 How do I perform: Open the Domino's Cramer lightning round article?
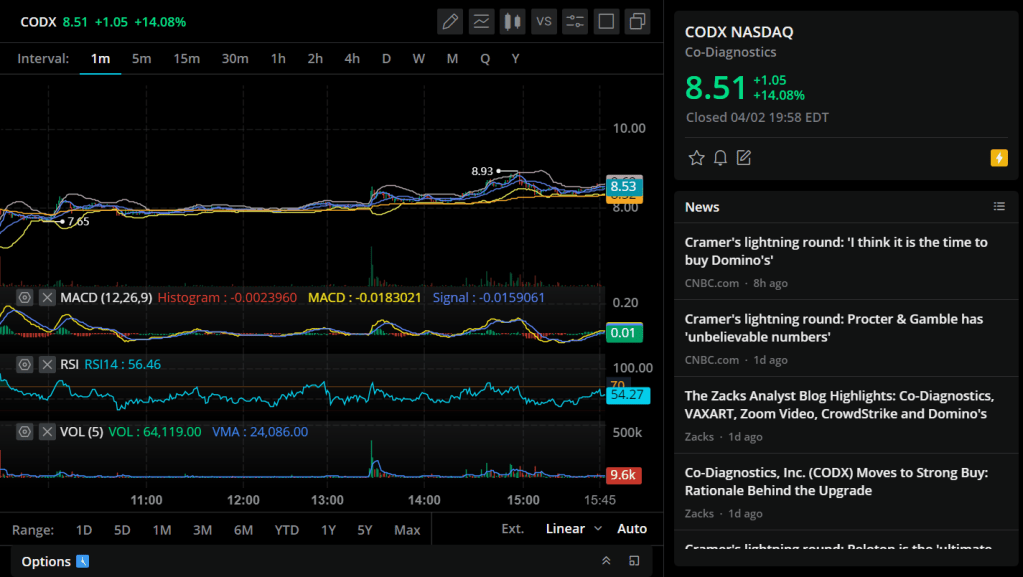(835, 251)
